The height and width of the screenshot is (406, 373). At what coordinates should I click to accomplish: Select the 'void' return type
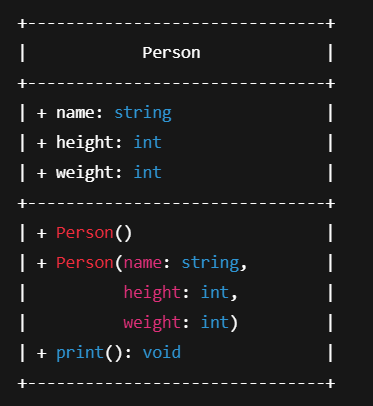(x=162, y=353)
